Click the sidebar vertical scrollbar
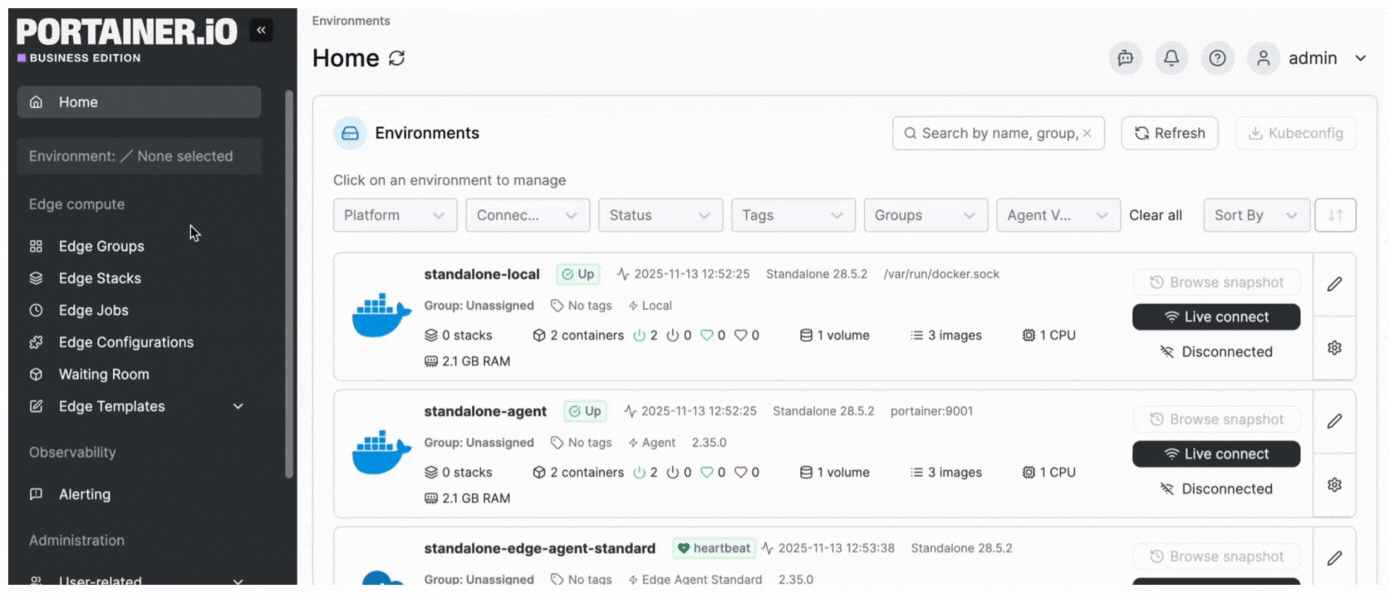The image size is (1389, 593). tap(289, 280)
